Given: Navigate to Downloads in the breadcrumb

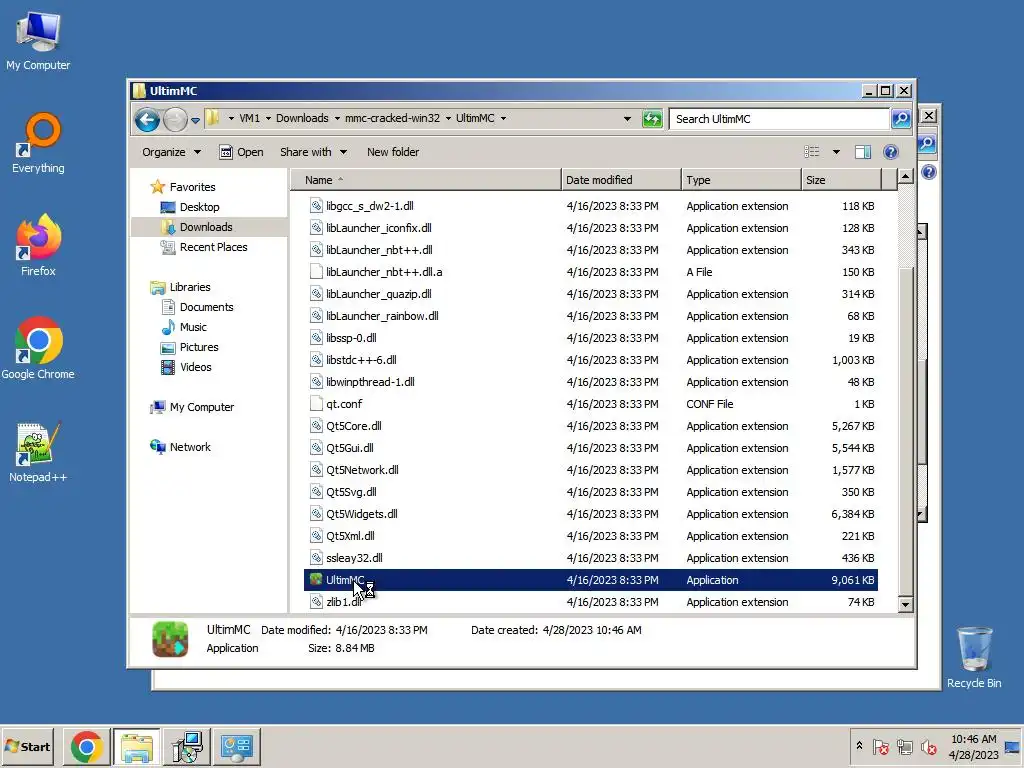Looking at the screenshot, I should (x=302, y=118).
